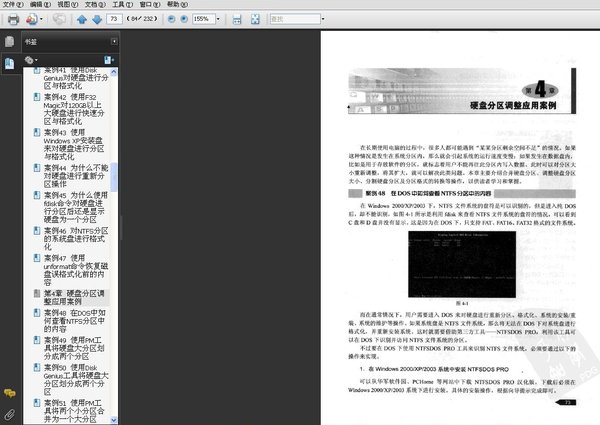
Task: Click the bookmark icon beside 案例49
Action: (37, 340)
